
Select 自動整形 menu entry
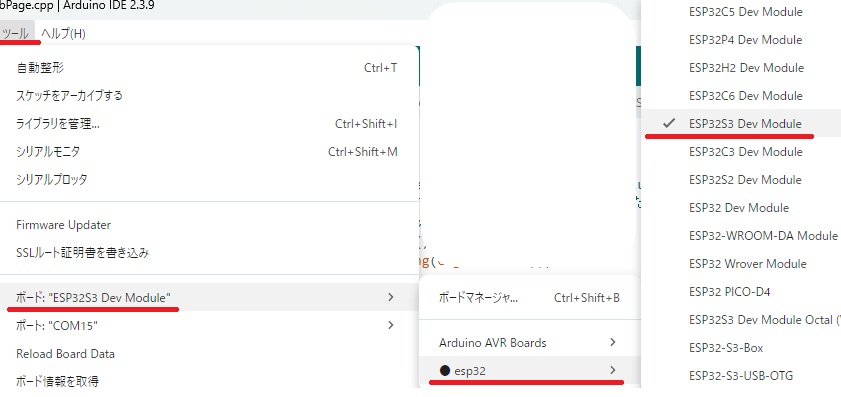209,68
